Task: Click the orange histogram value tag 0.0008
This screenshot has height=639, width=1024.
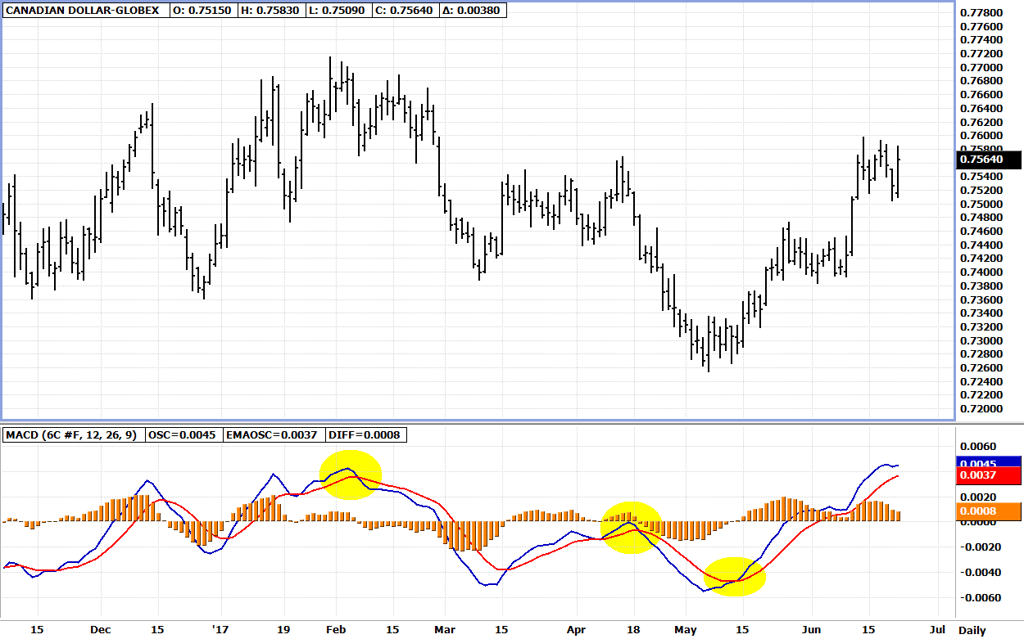Action: pyautogui.click(x=988, y=512)
